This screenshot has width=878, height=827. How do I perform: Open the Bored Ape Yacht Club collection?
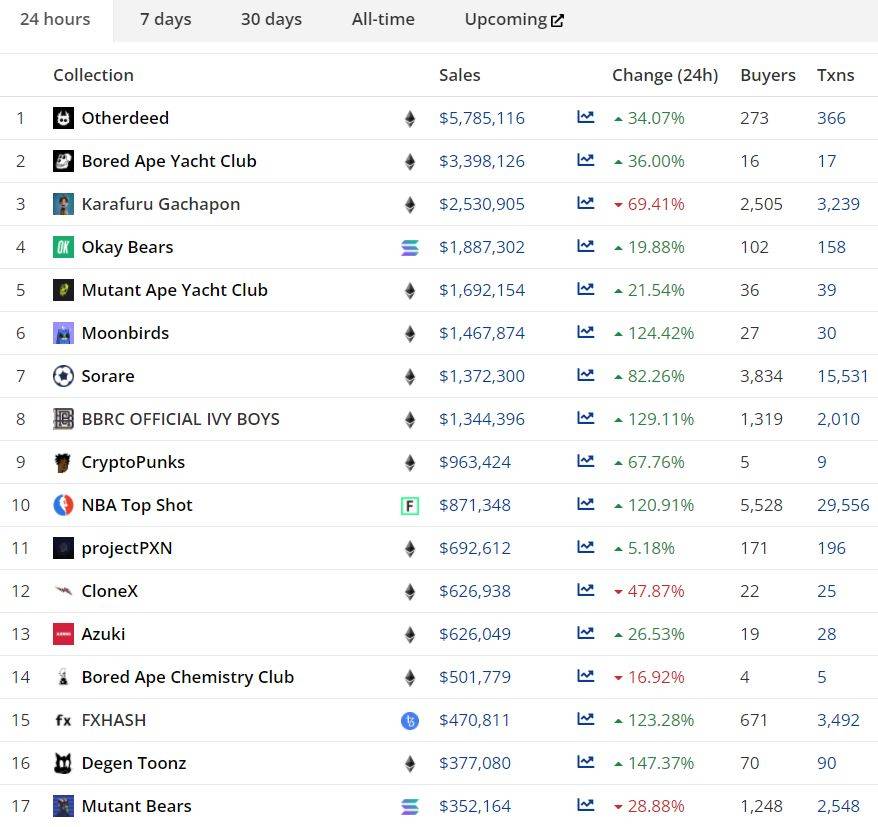[169, 161]
